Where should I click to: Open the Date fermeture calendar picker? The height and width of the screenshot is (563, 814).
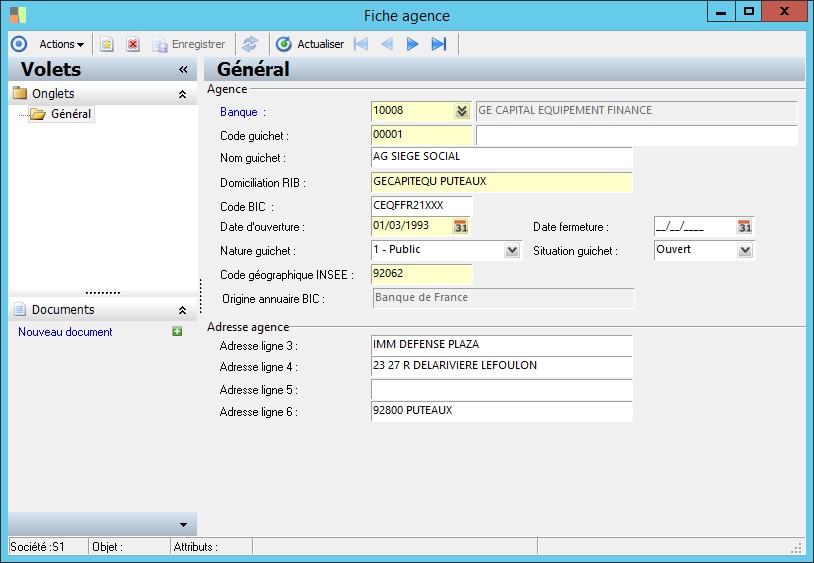pyautogui.click(x=744, y=227)
